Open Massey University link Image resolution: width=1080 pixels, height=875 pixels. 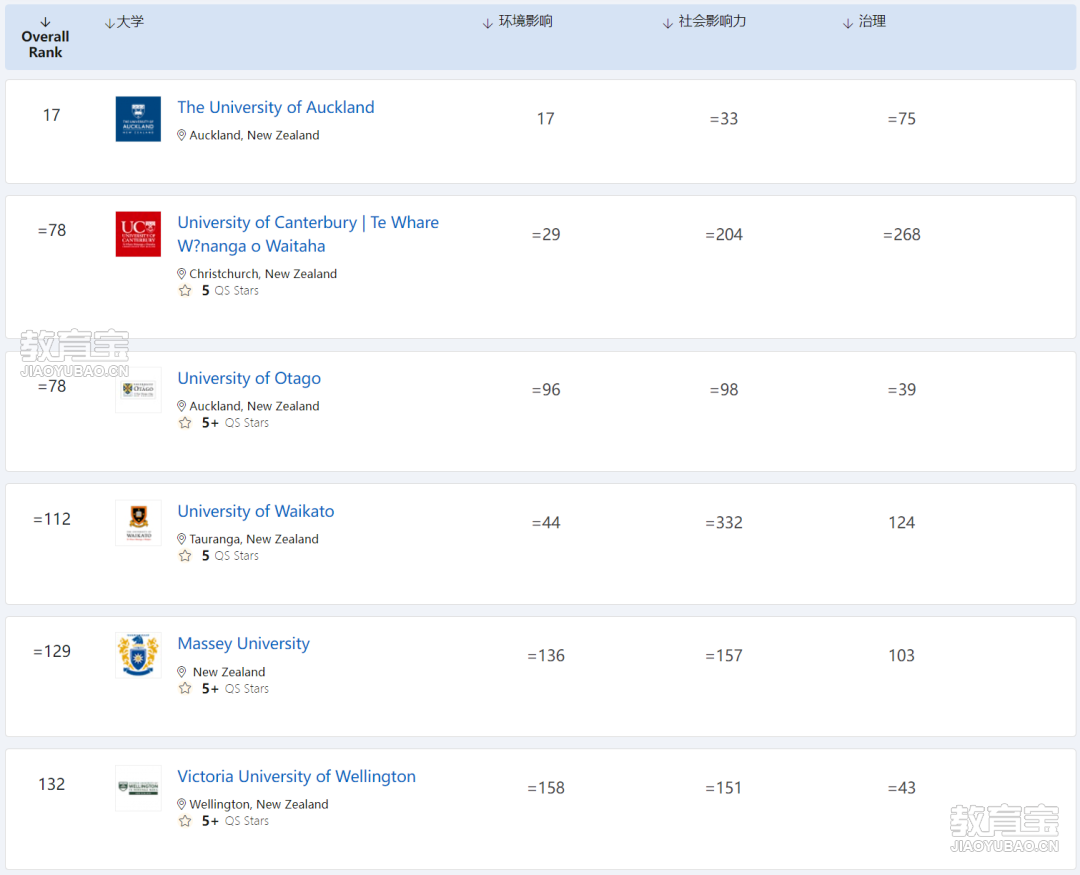pos(244,644)
